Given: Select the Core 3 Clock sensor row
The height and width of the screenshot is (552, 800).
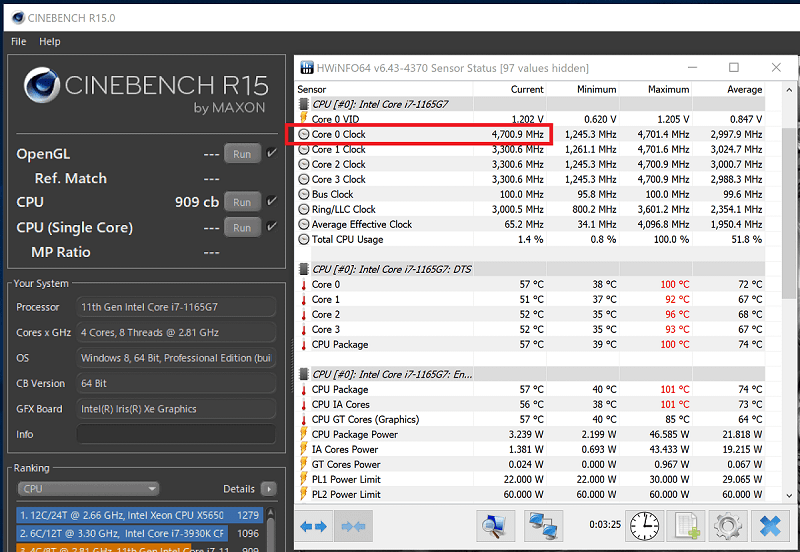Looking at the screenshot, I should pos(530,179).
